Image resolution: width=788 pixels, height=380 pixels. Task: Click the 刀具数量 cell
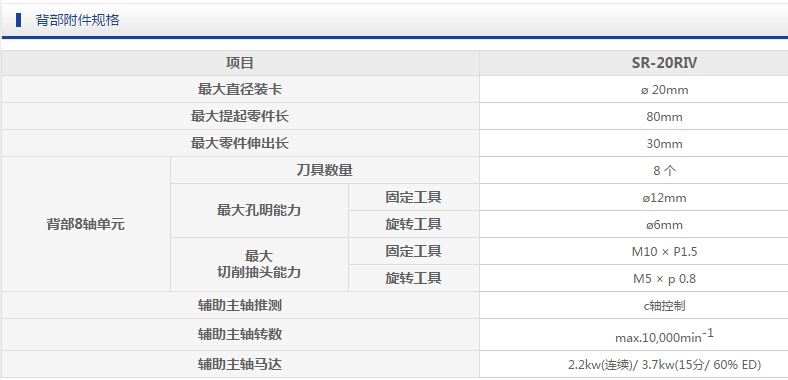tap(325, 170)
